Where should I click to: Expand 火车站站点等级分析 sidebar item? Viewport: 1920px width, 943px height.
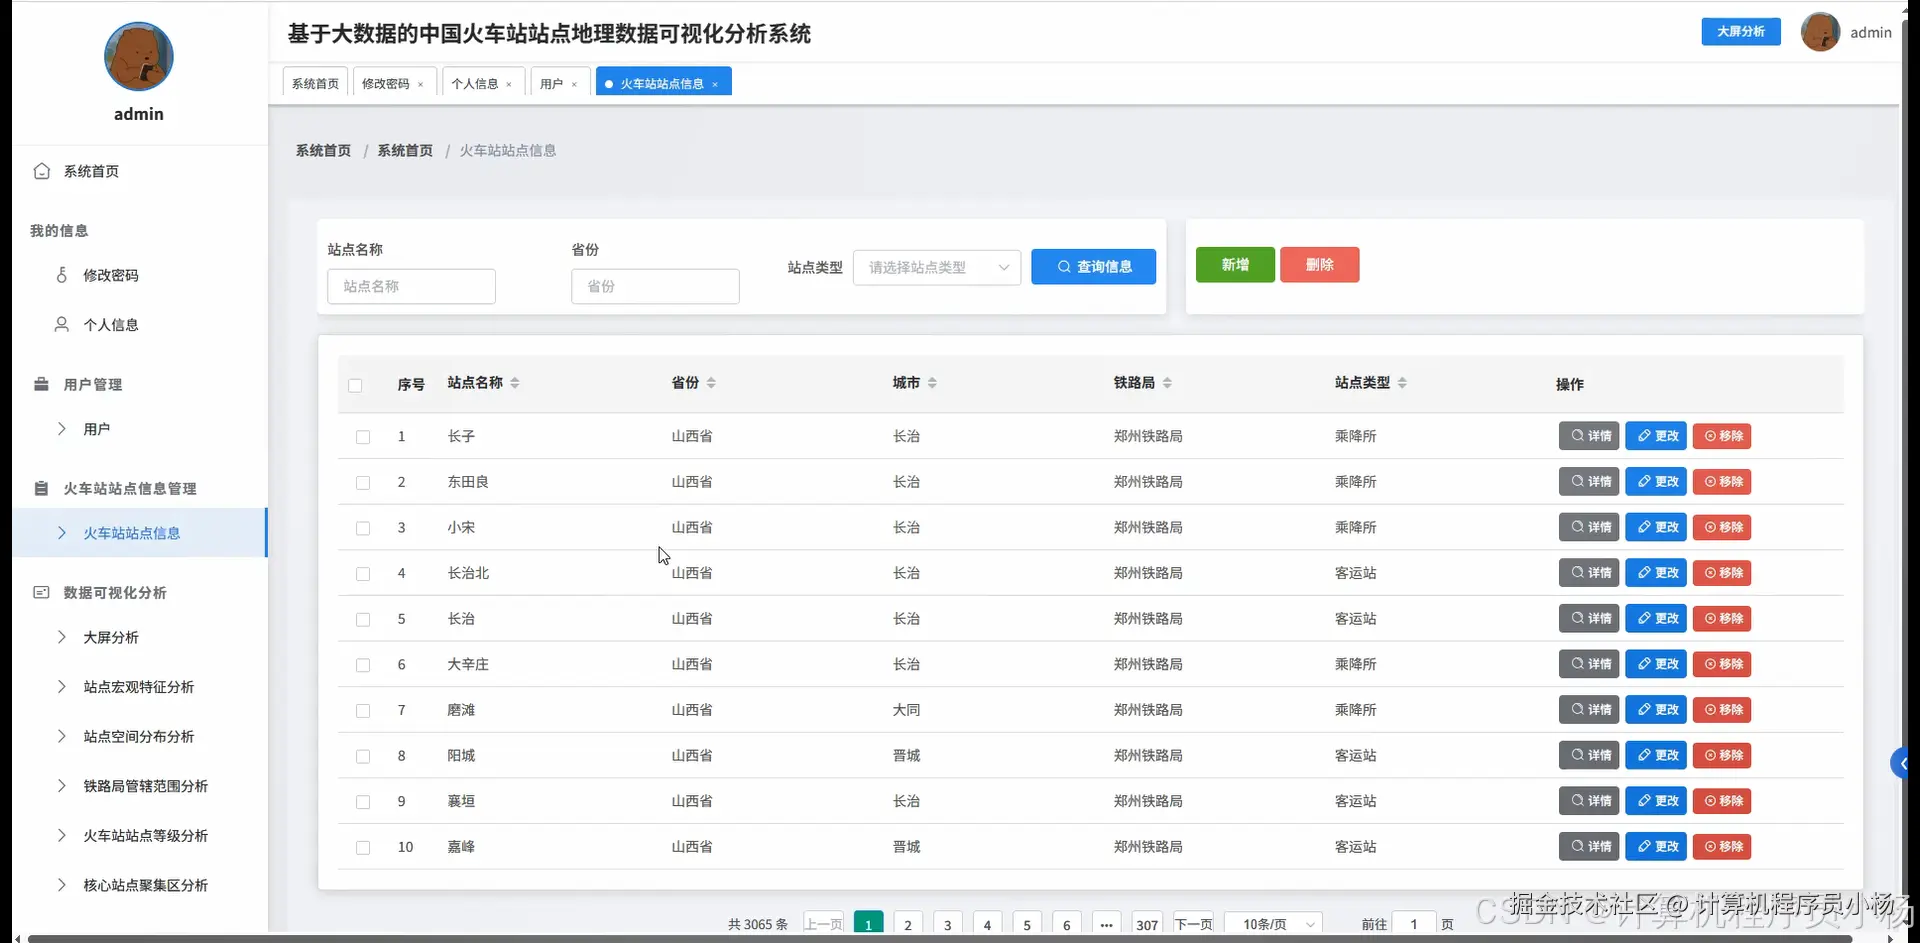tap(140, 835)
